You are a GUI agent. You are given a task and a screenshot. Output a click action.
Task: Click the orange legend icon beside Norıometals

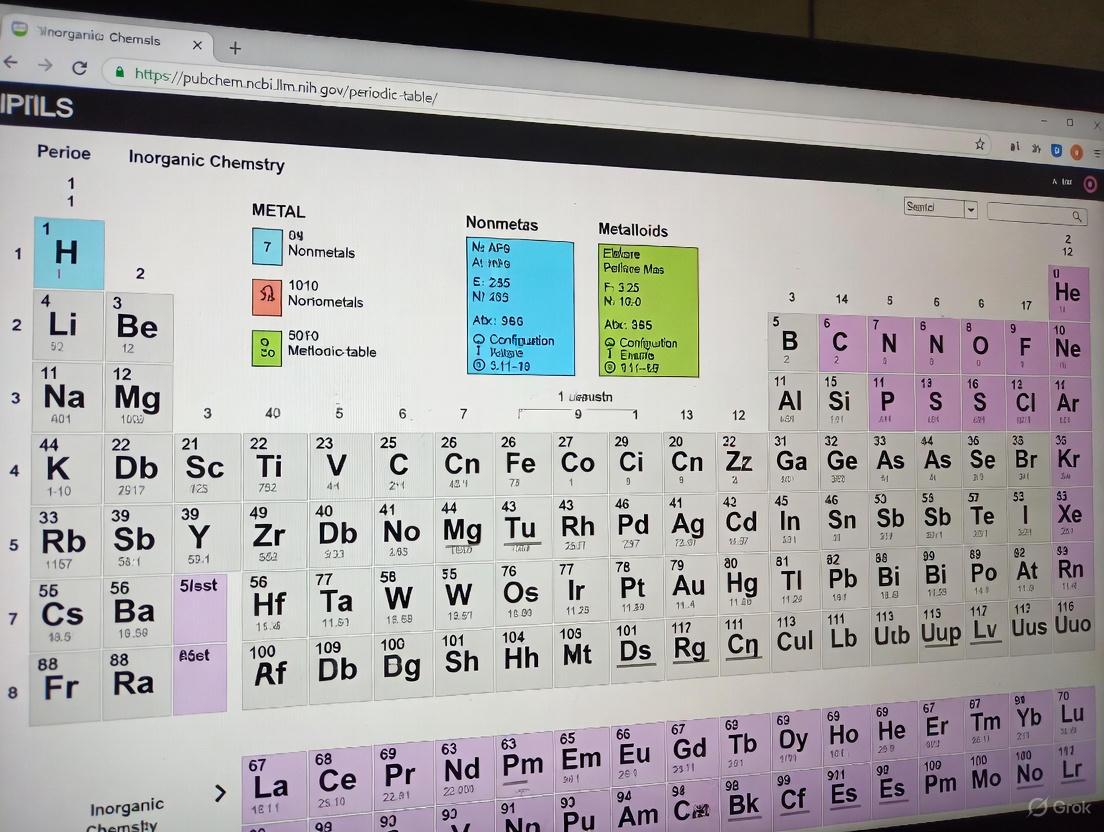(267, 296)
